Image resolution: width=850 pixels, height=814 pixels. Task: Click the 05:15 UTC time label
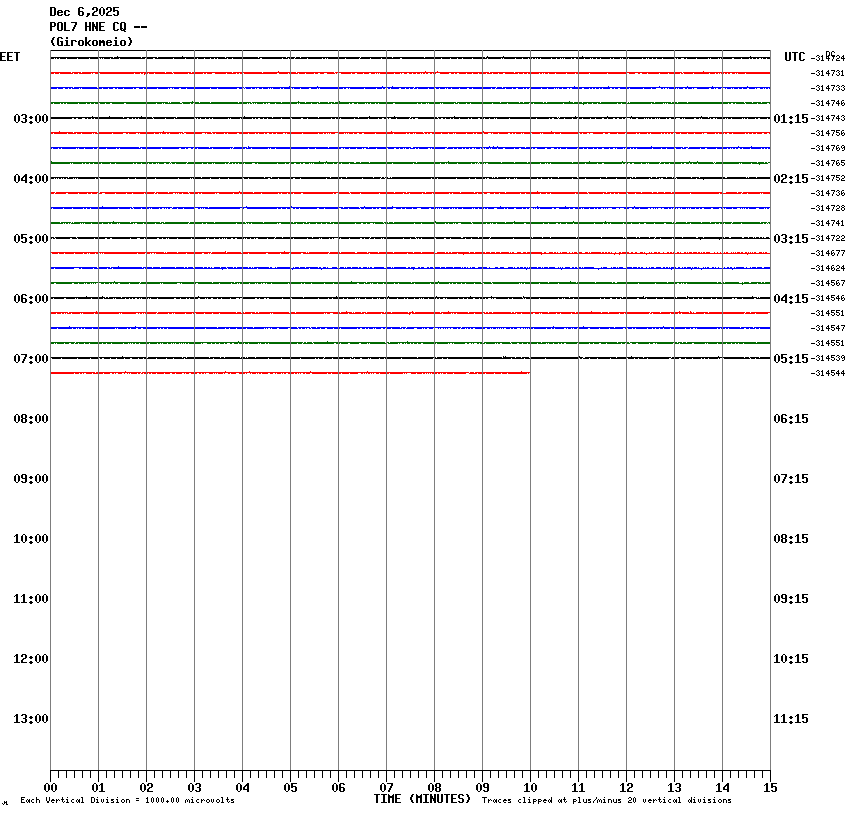point(791,359)
